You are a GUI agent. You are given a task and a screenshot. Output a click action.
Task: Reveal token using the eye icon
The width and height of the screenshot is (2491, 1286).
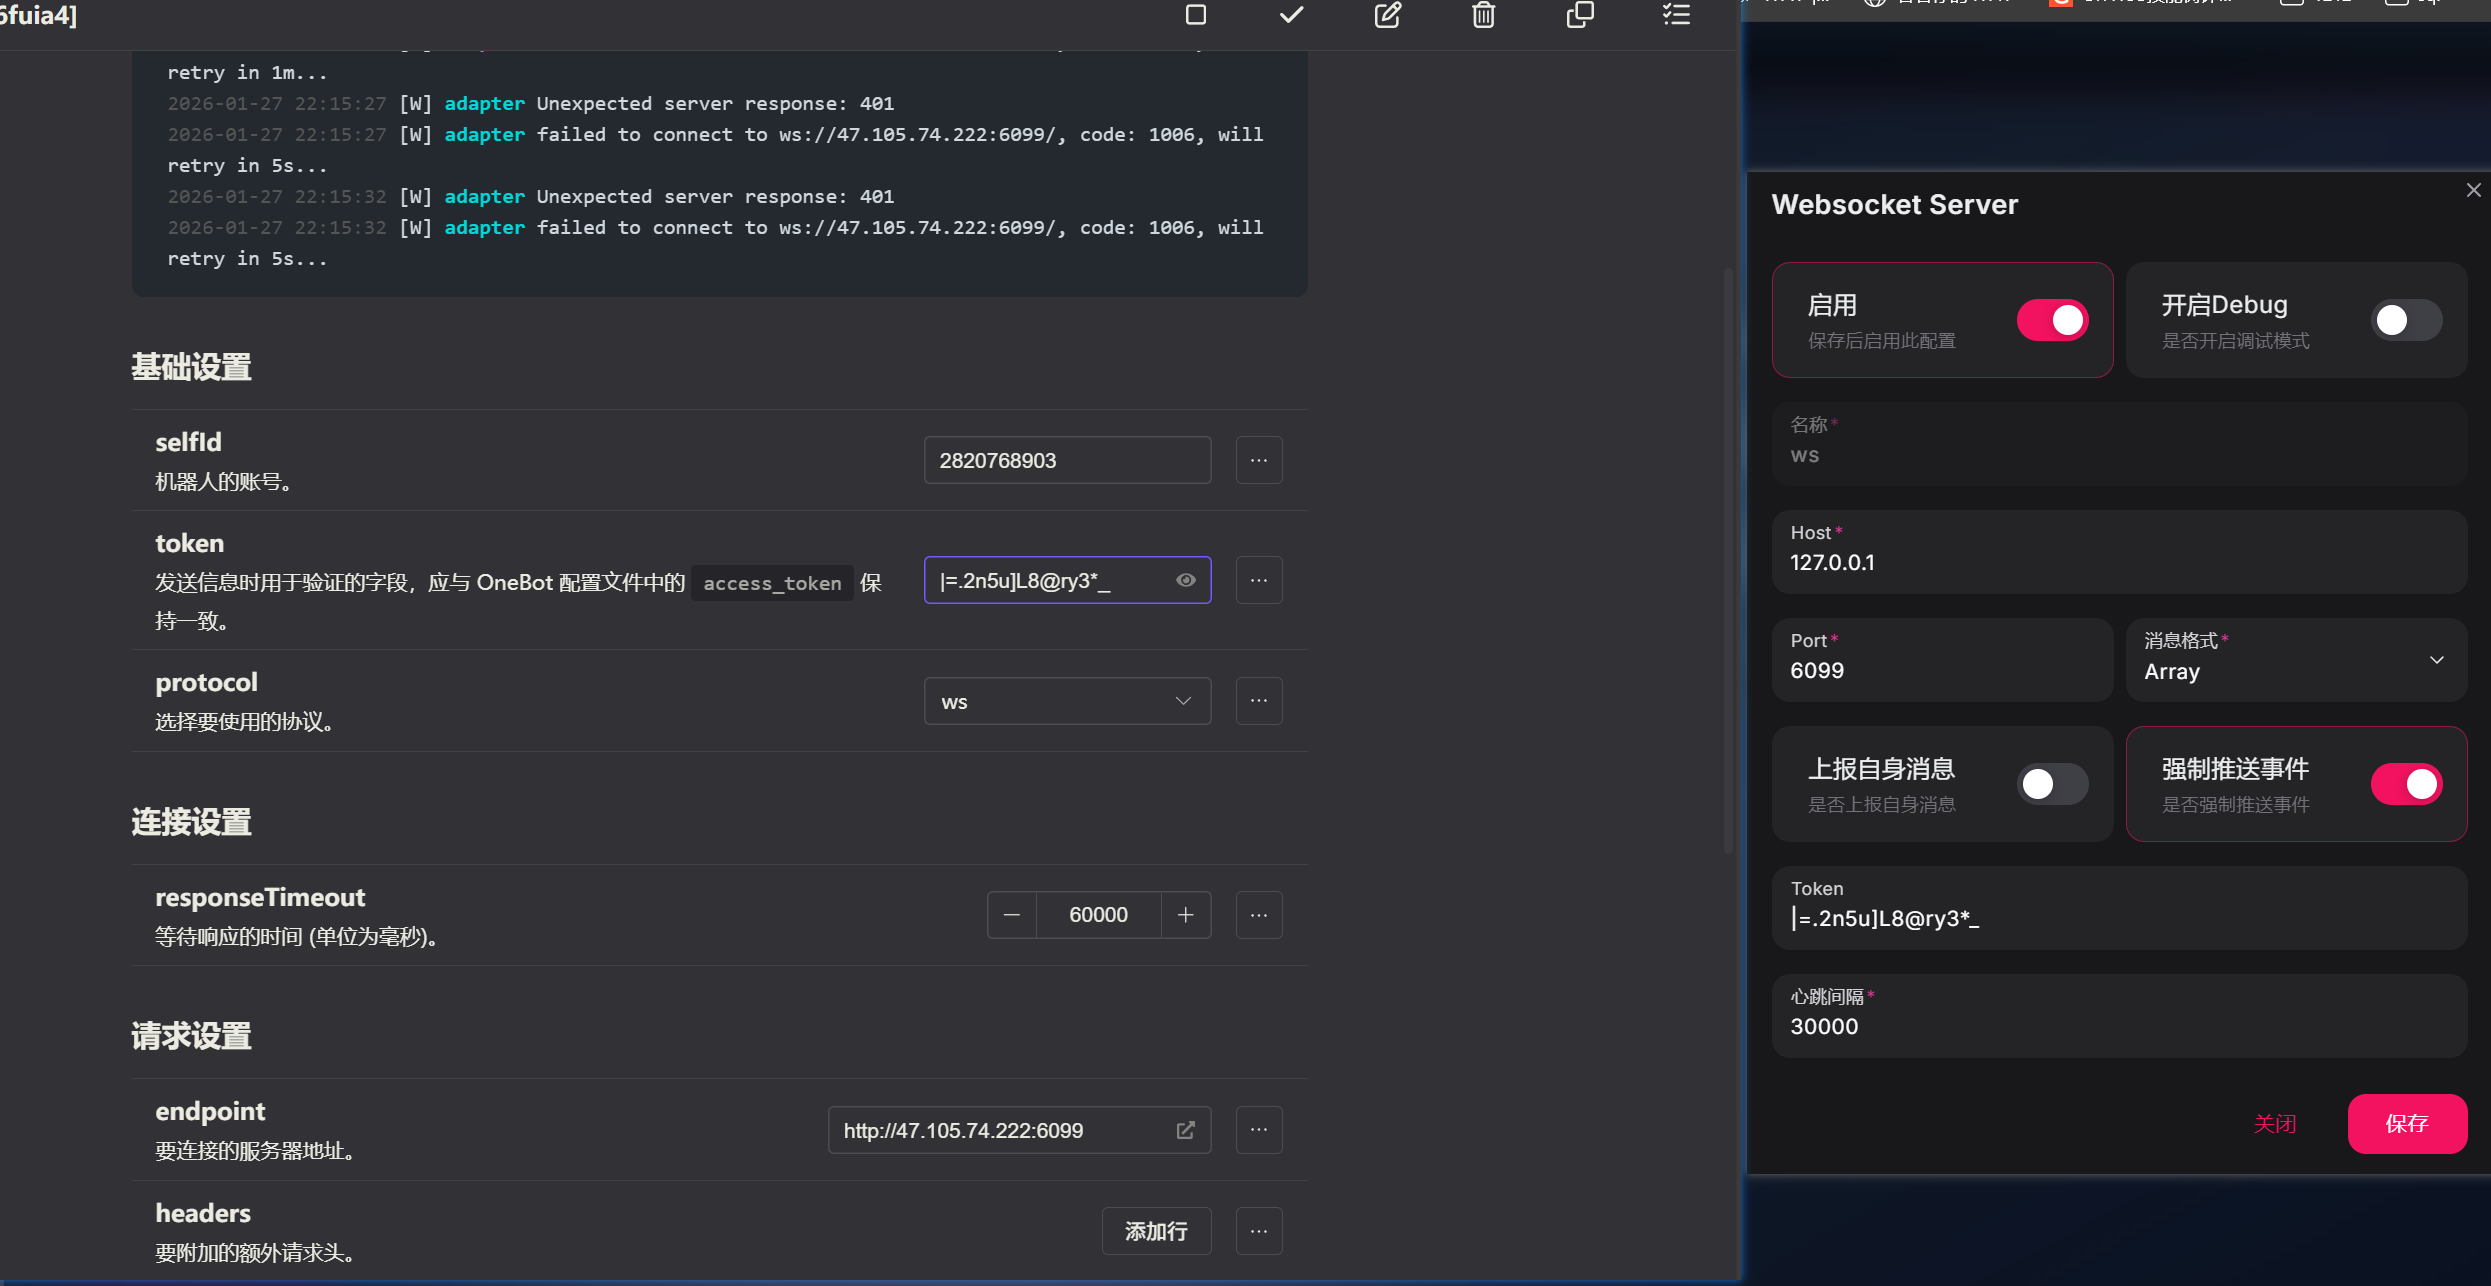(x=1185, y=580)
